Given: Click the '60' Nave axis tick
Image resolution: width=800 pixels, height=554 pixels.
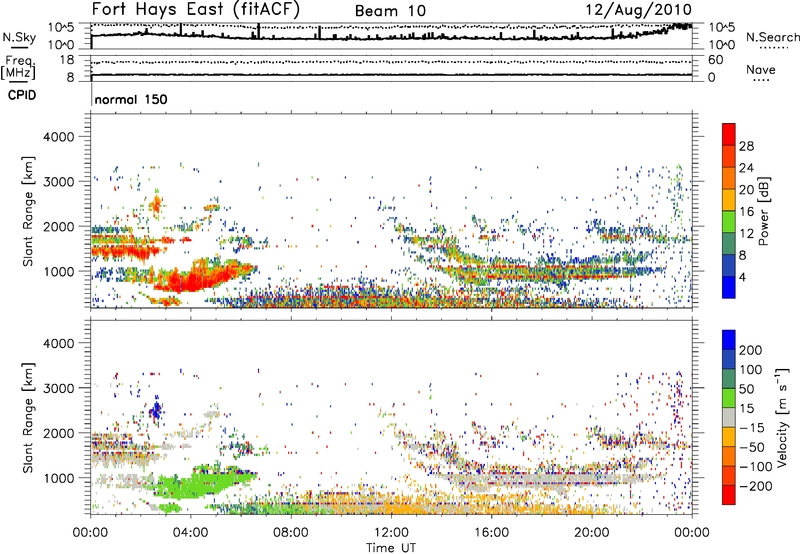Looking at the screenshot, I should point(715,60).
